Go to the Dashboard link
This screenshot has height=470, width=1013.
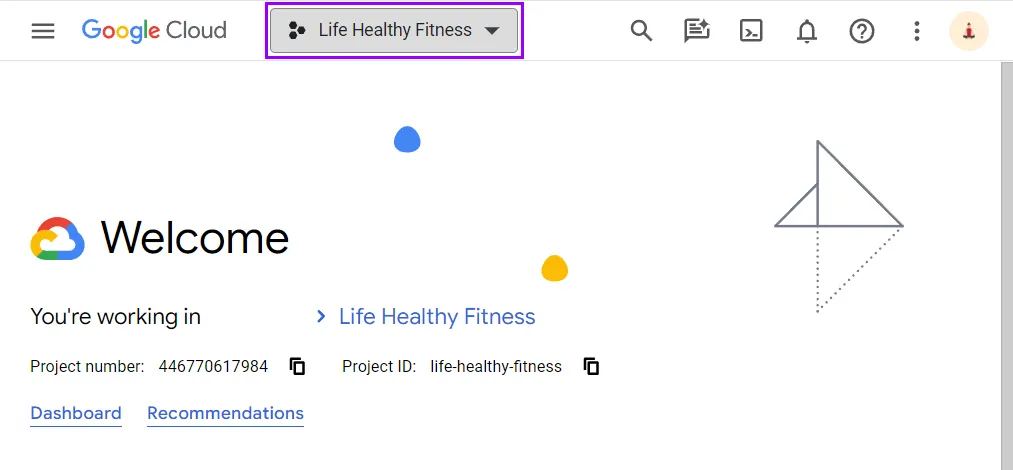pos(76,413)
